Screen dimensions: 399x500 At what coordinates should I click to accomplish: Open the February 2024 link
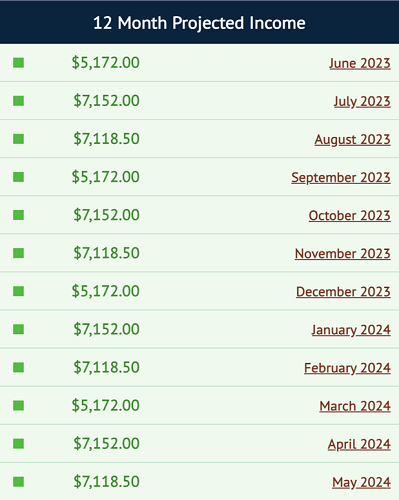[x=347, y=368]
